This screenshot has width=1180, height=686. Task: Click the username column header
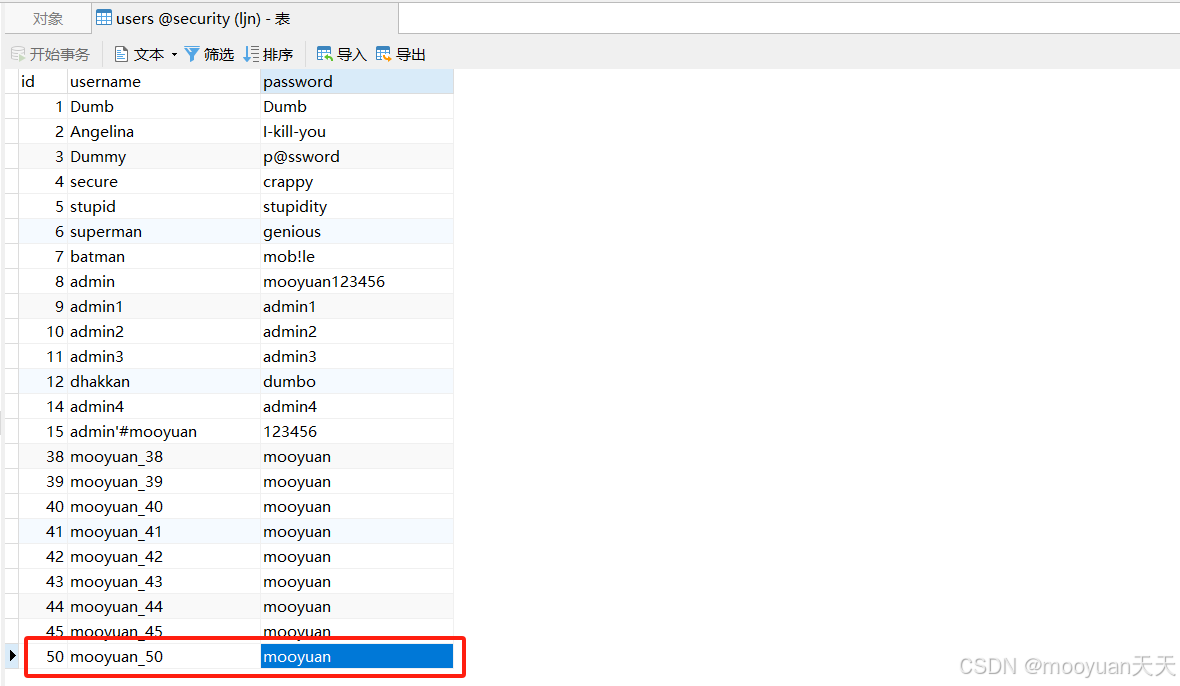coord(163,81)
